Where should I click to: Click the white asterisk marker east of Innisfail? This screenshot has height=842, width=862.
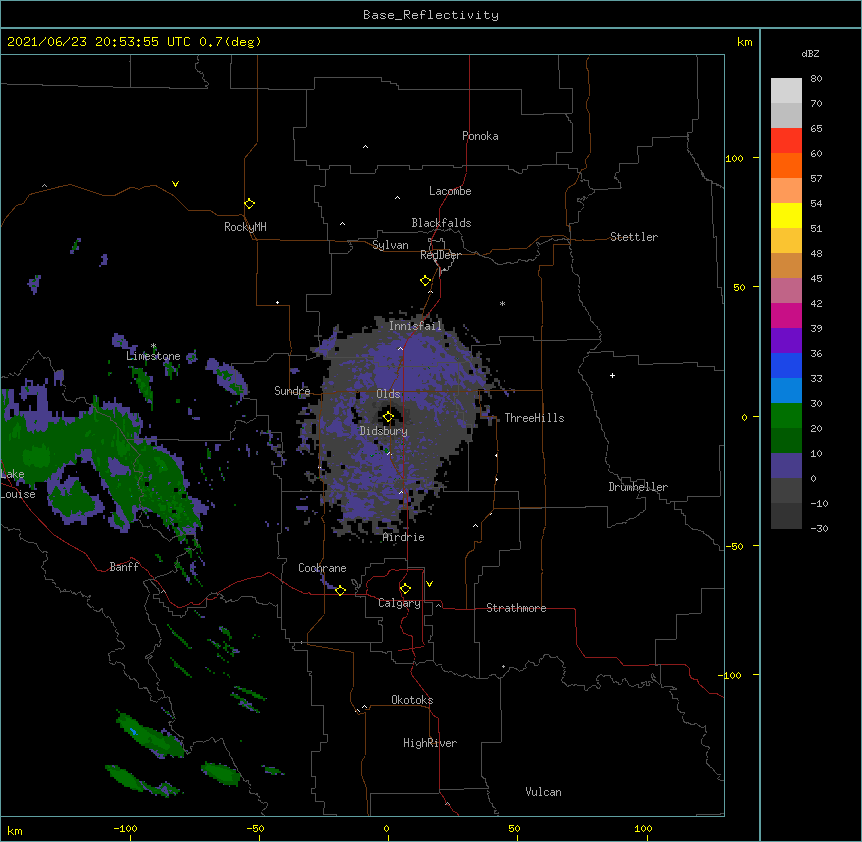pos(502,304)
